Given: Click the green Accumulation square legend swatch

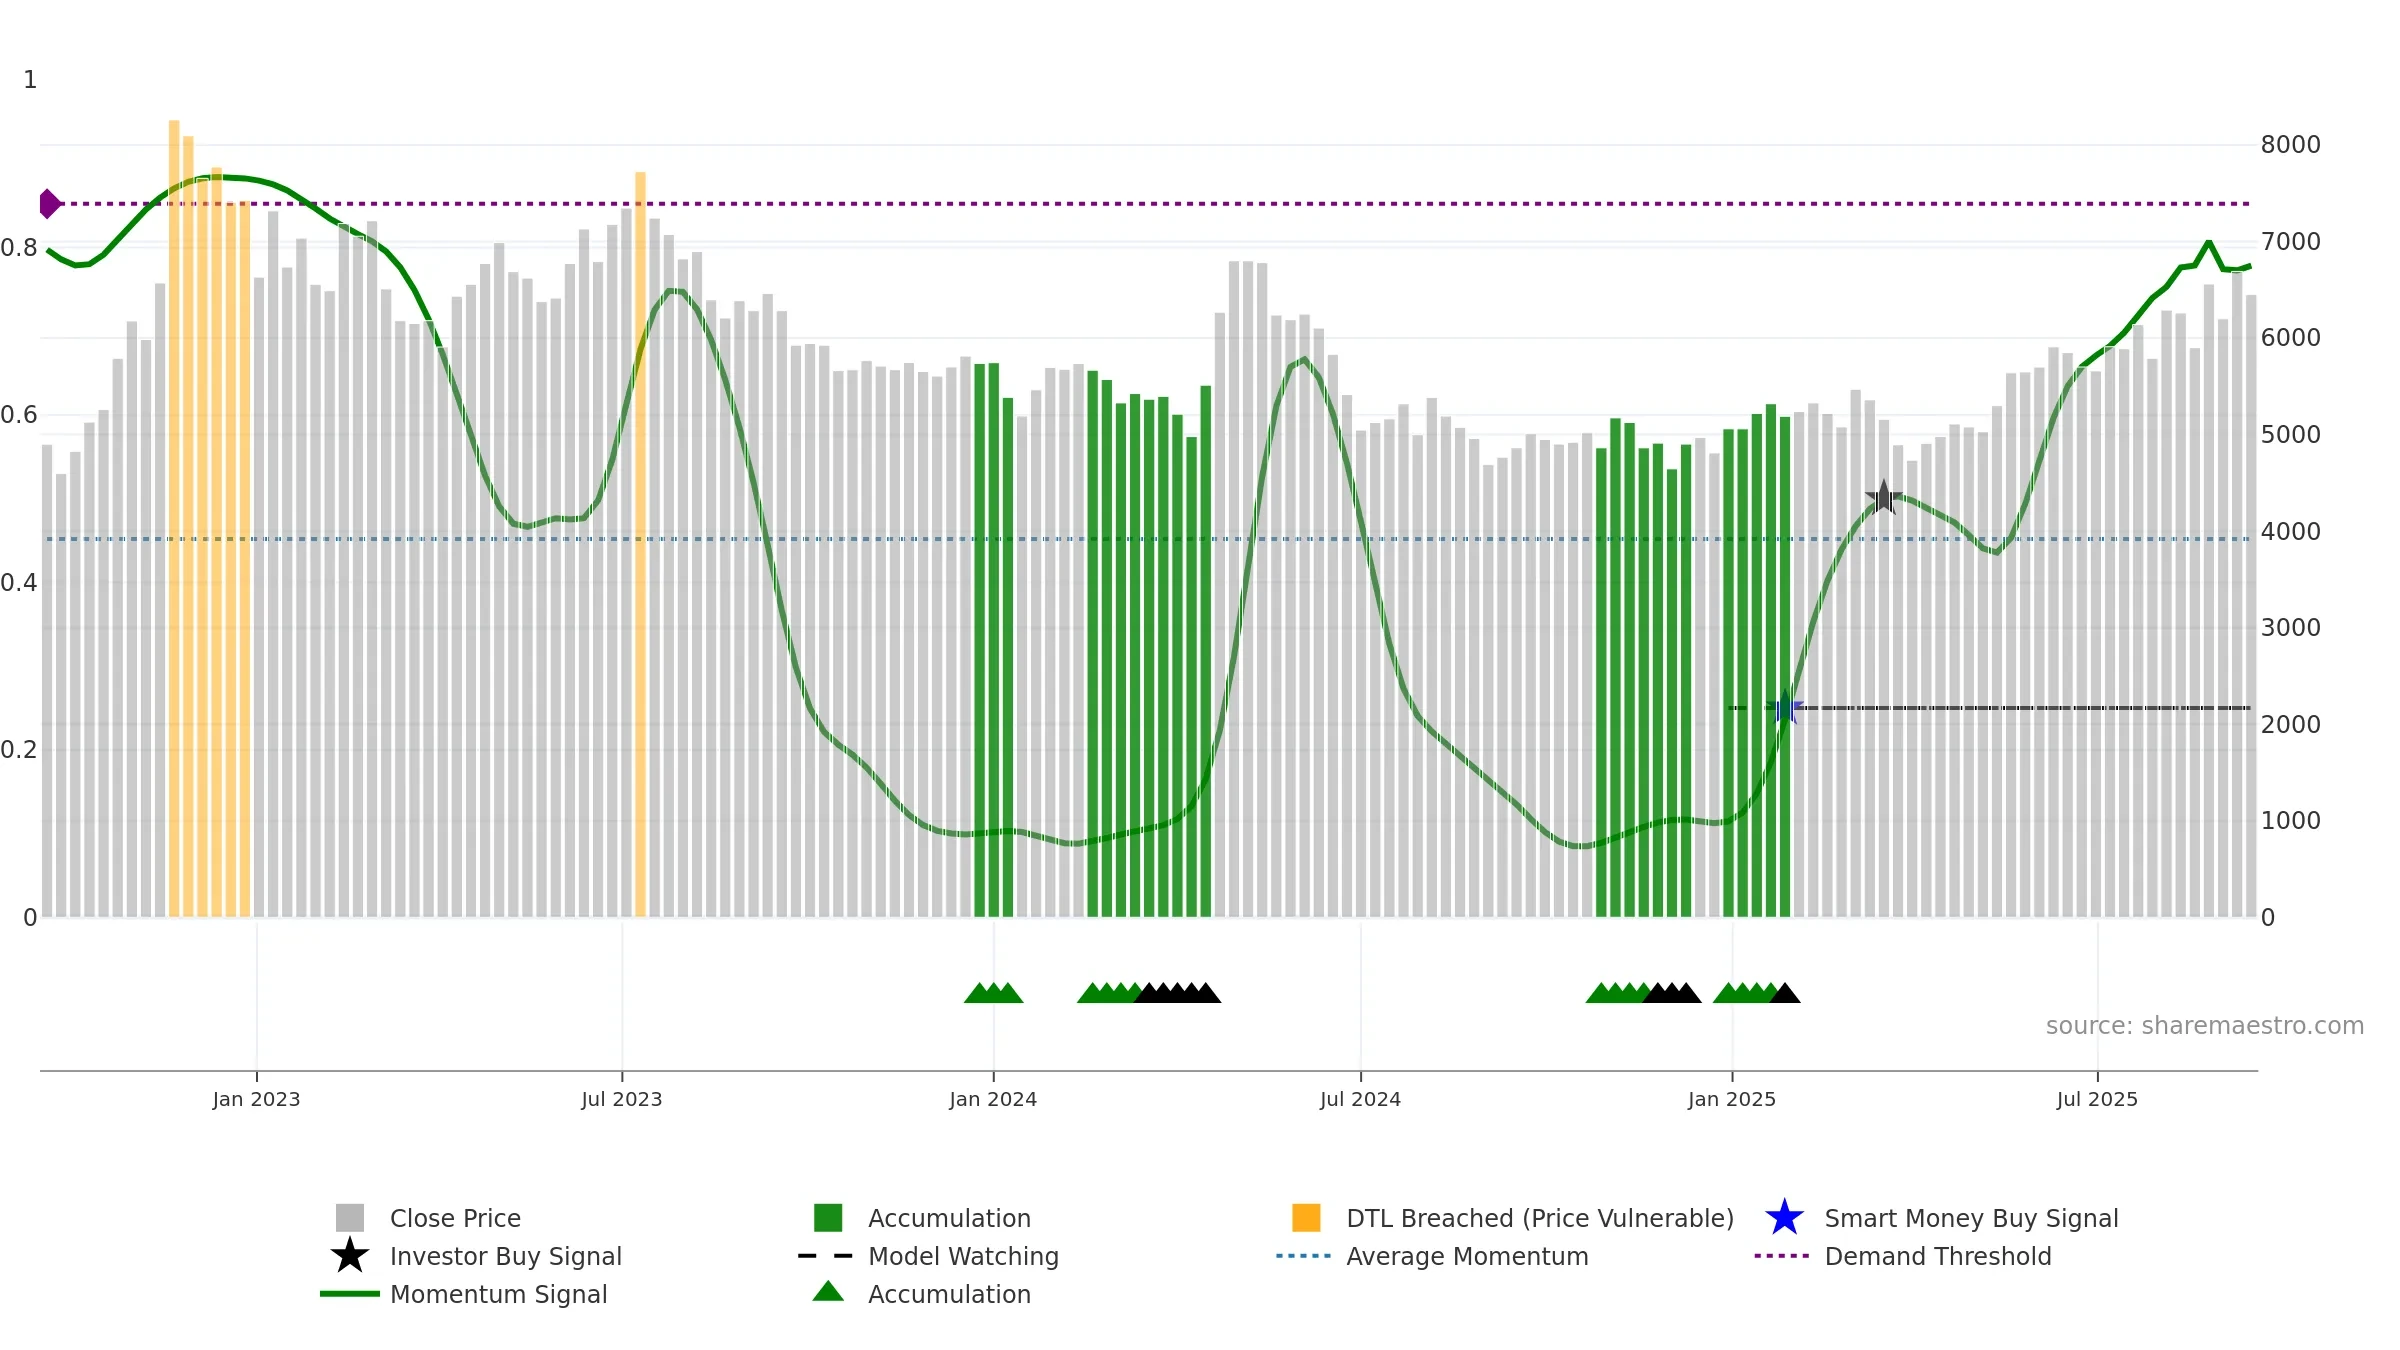Looking at the screenshot, I should 828,1218.
